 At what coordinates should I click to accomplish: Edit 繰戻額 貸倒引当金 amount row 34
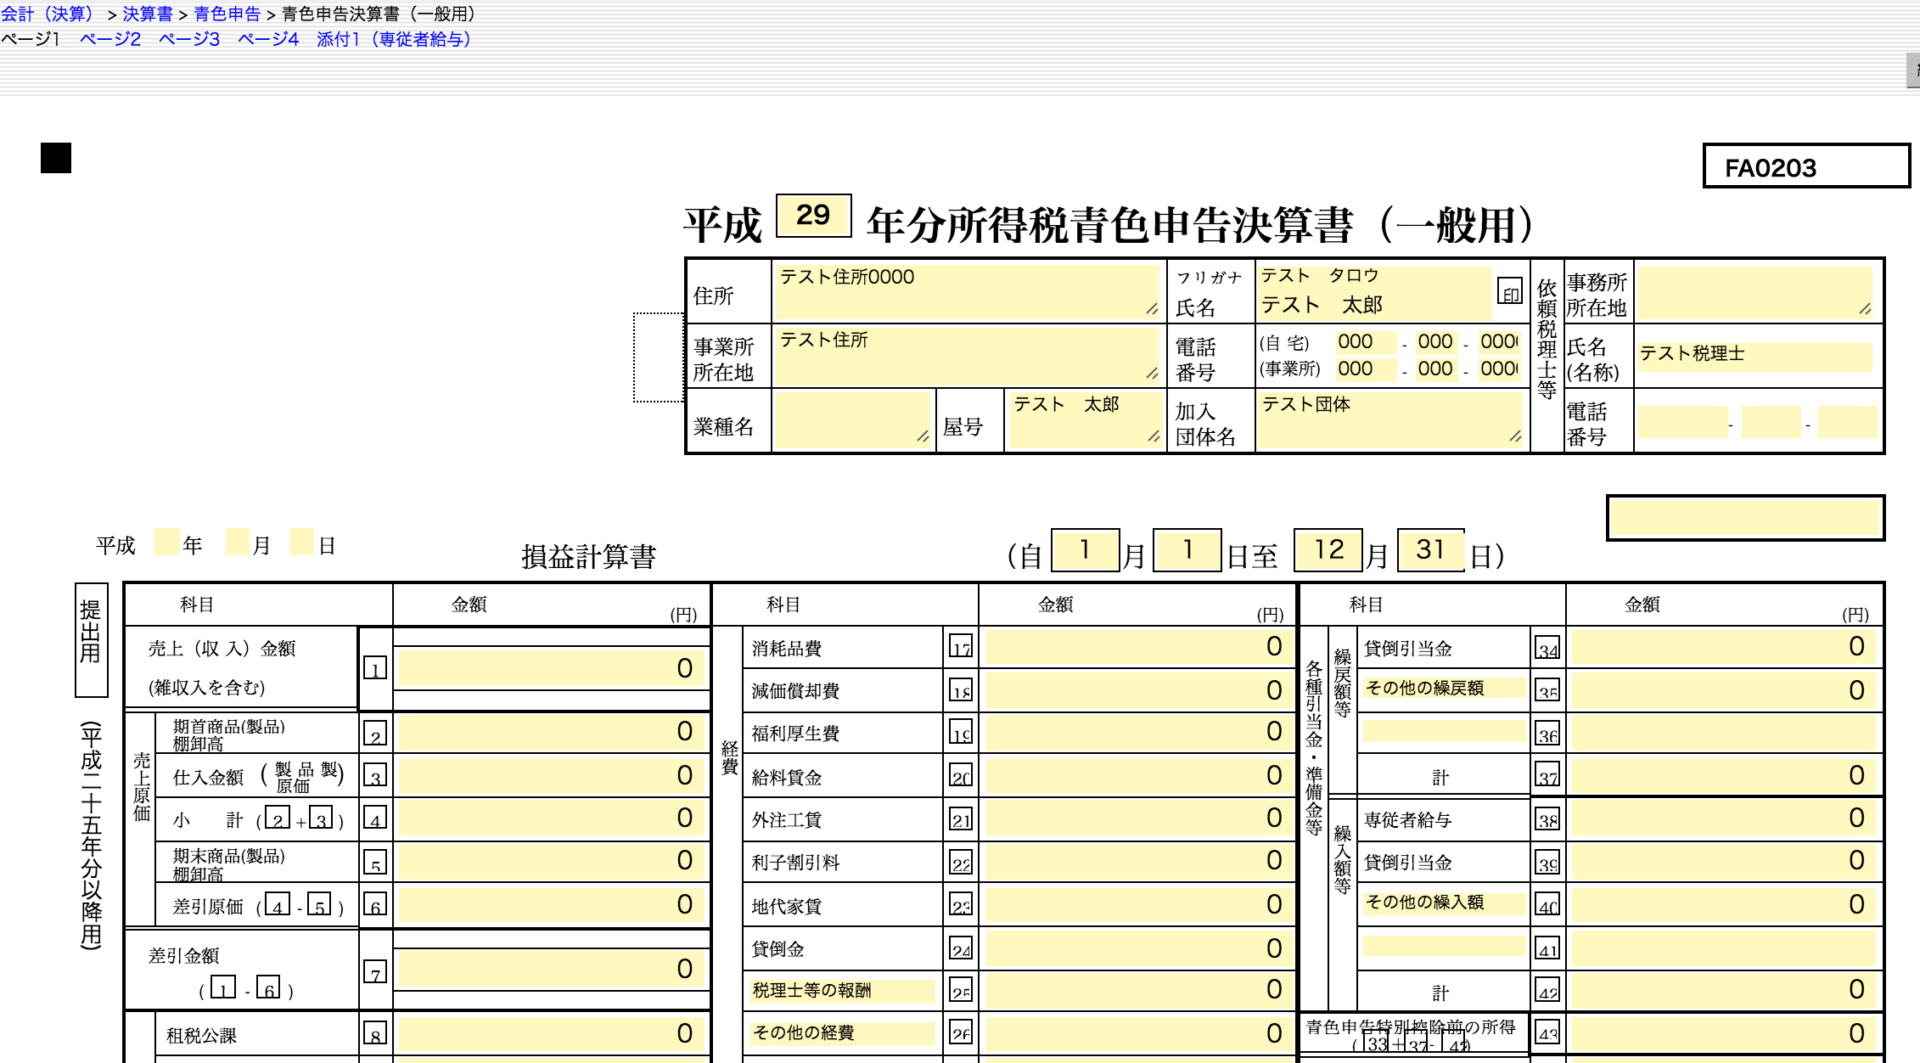click(x=1724, y=647)
